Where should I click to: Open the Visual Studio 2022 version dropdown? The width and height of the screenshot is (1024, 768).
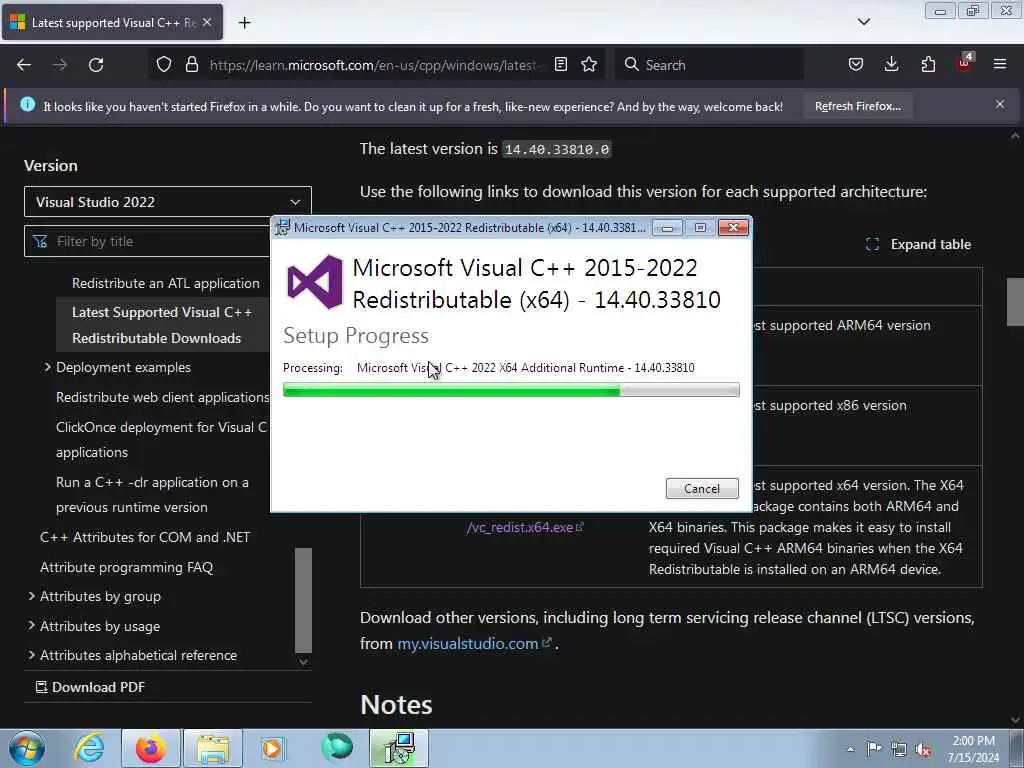(x=168, y=202)
